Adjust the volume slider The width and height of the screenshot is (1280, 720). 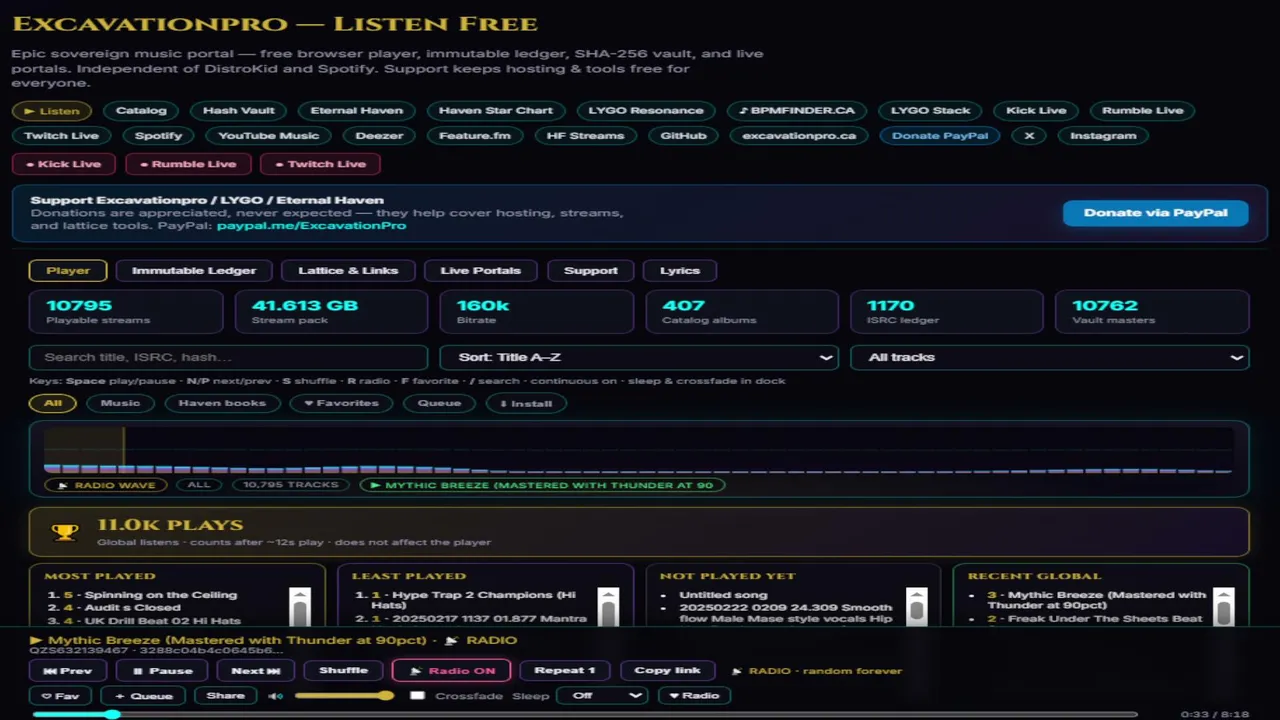tap(344, 696)
